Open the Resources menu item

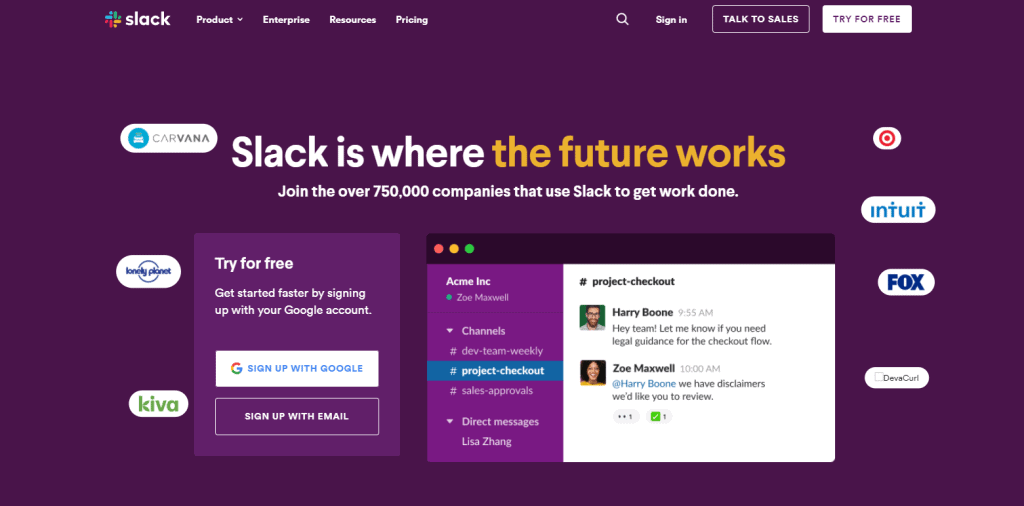coord(353,20)
